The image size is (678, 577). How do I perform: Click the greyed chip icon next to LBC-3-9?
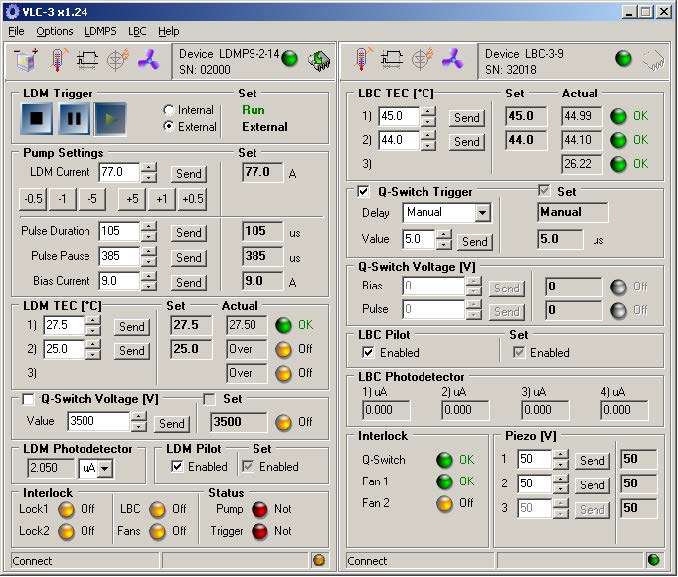pos(653,61)
